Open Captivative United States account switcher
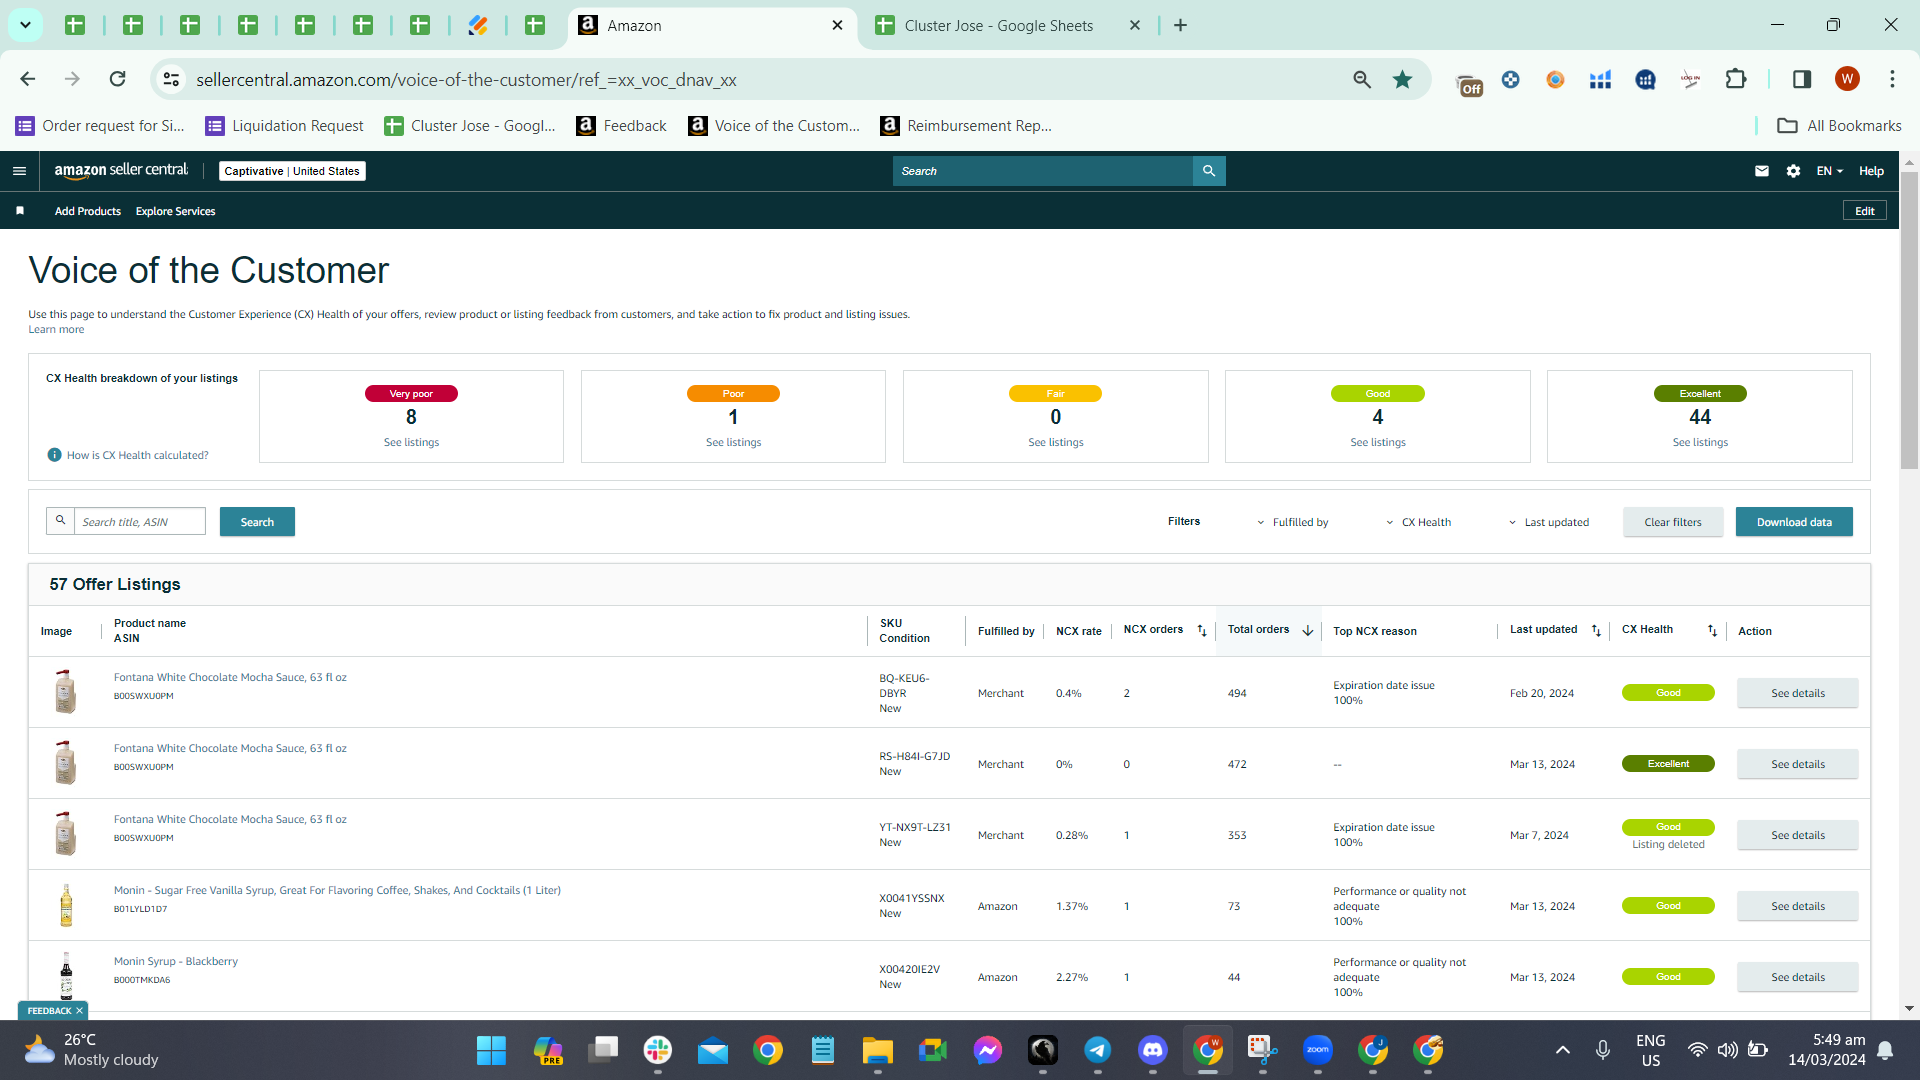Screen dimensions: 1920x1080 [x=292, y=171]
